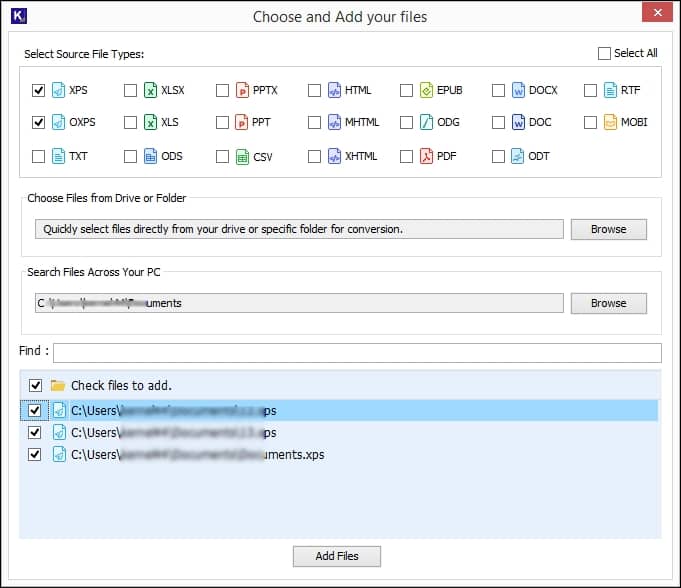Tick the CSV checkbox
The width and height of the screenshot is (681, 588).
tap(222, 156)
